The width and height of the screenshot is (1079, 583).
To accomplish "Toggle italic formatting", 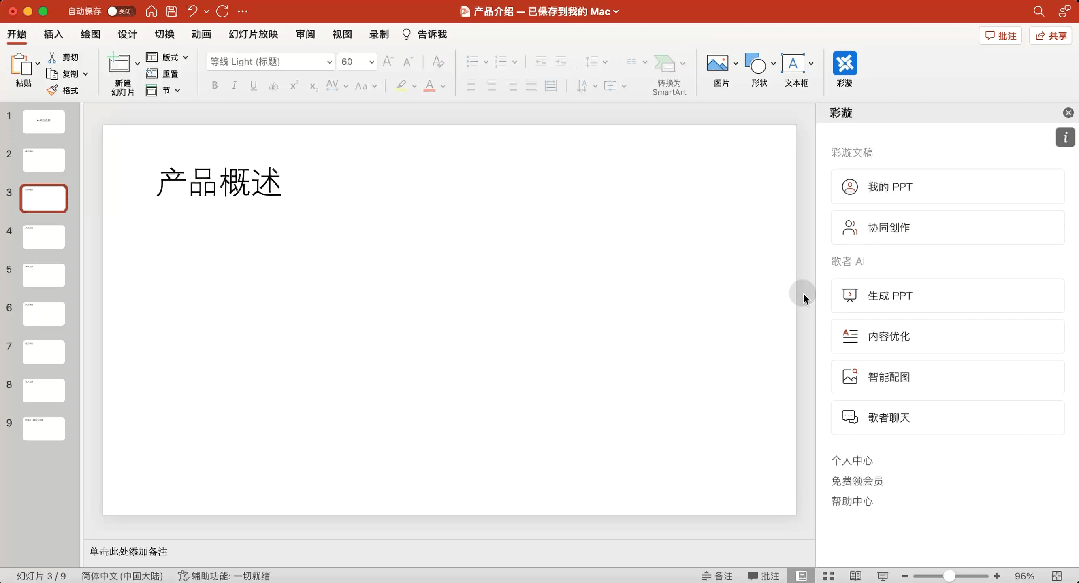I will click(234, 85).
